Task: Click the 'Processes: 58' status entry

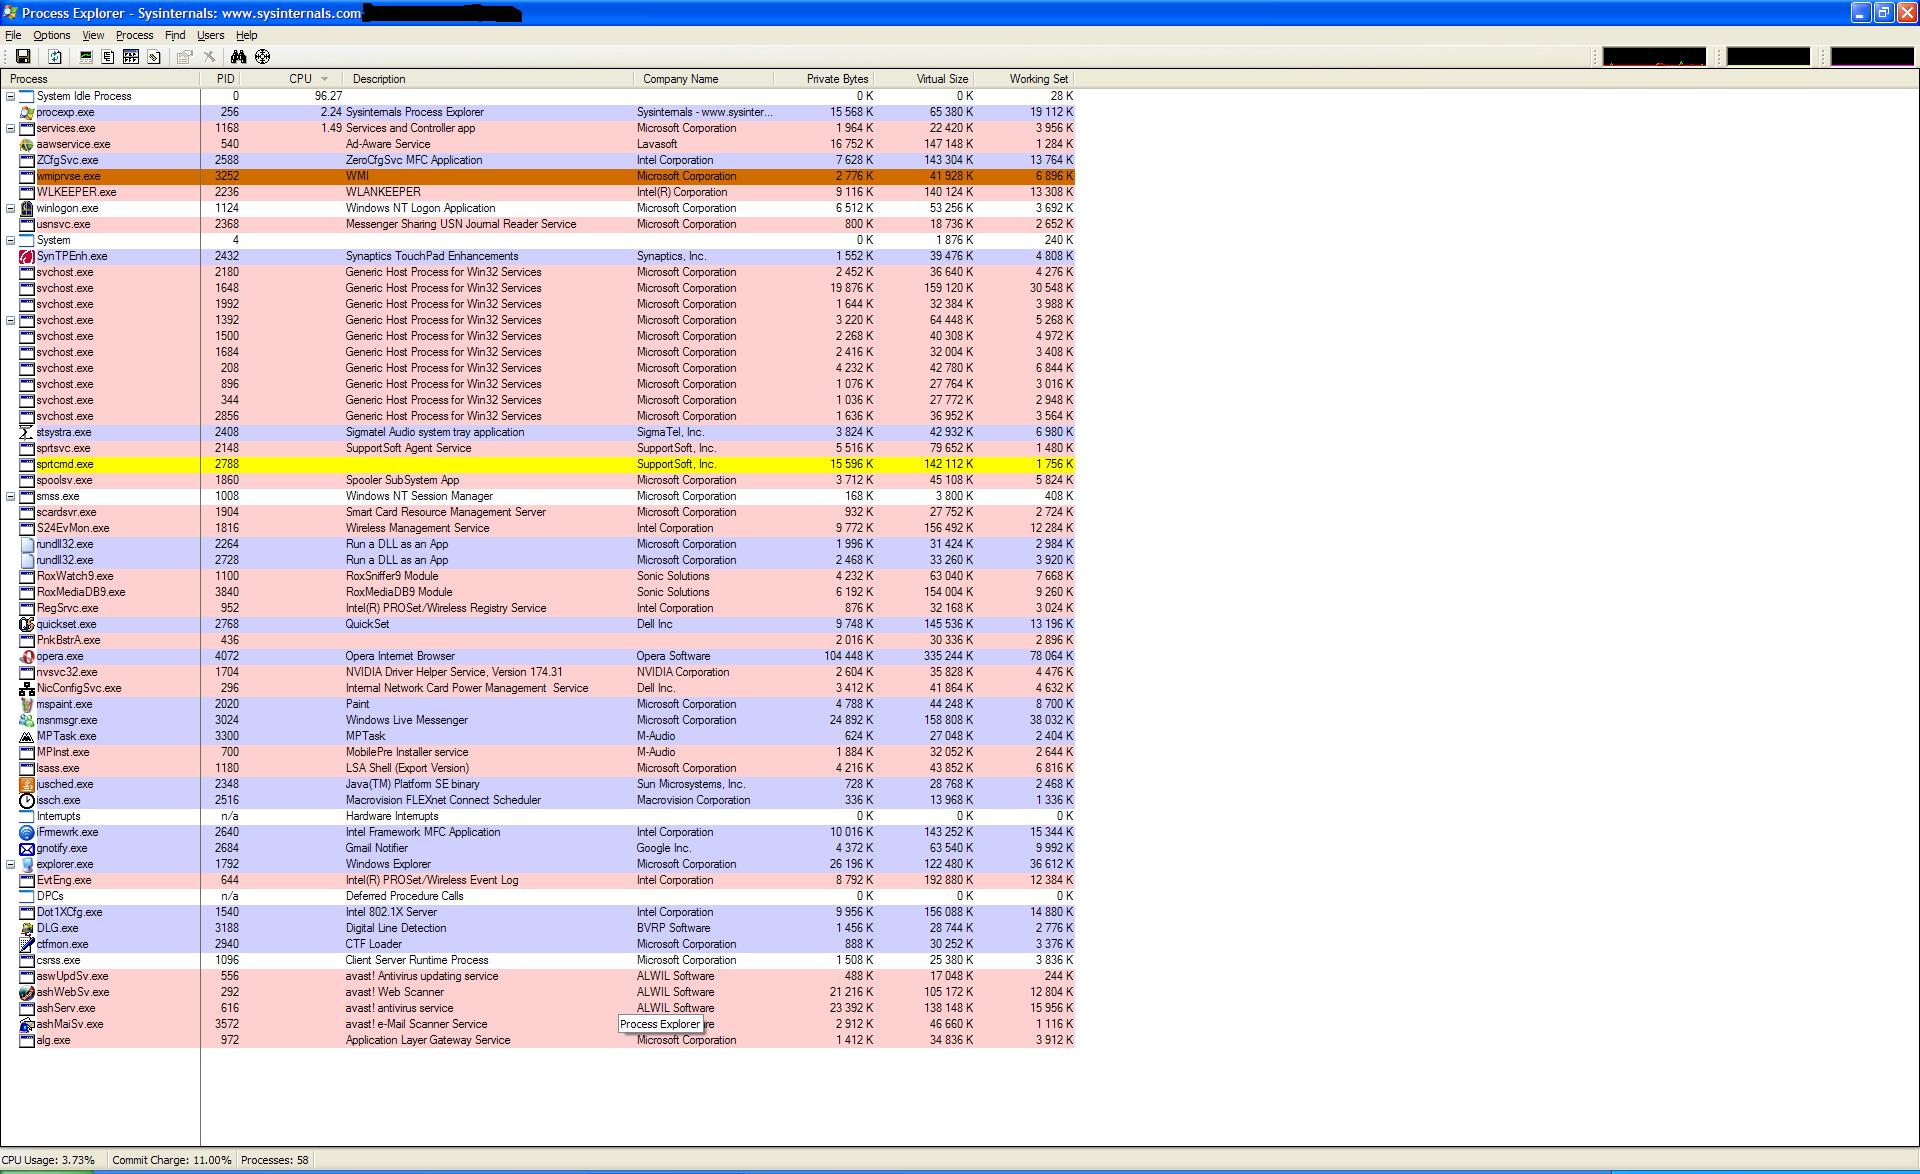Action: [x=275, y=1160]
